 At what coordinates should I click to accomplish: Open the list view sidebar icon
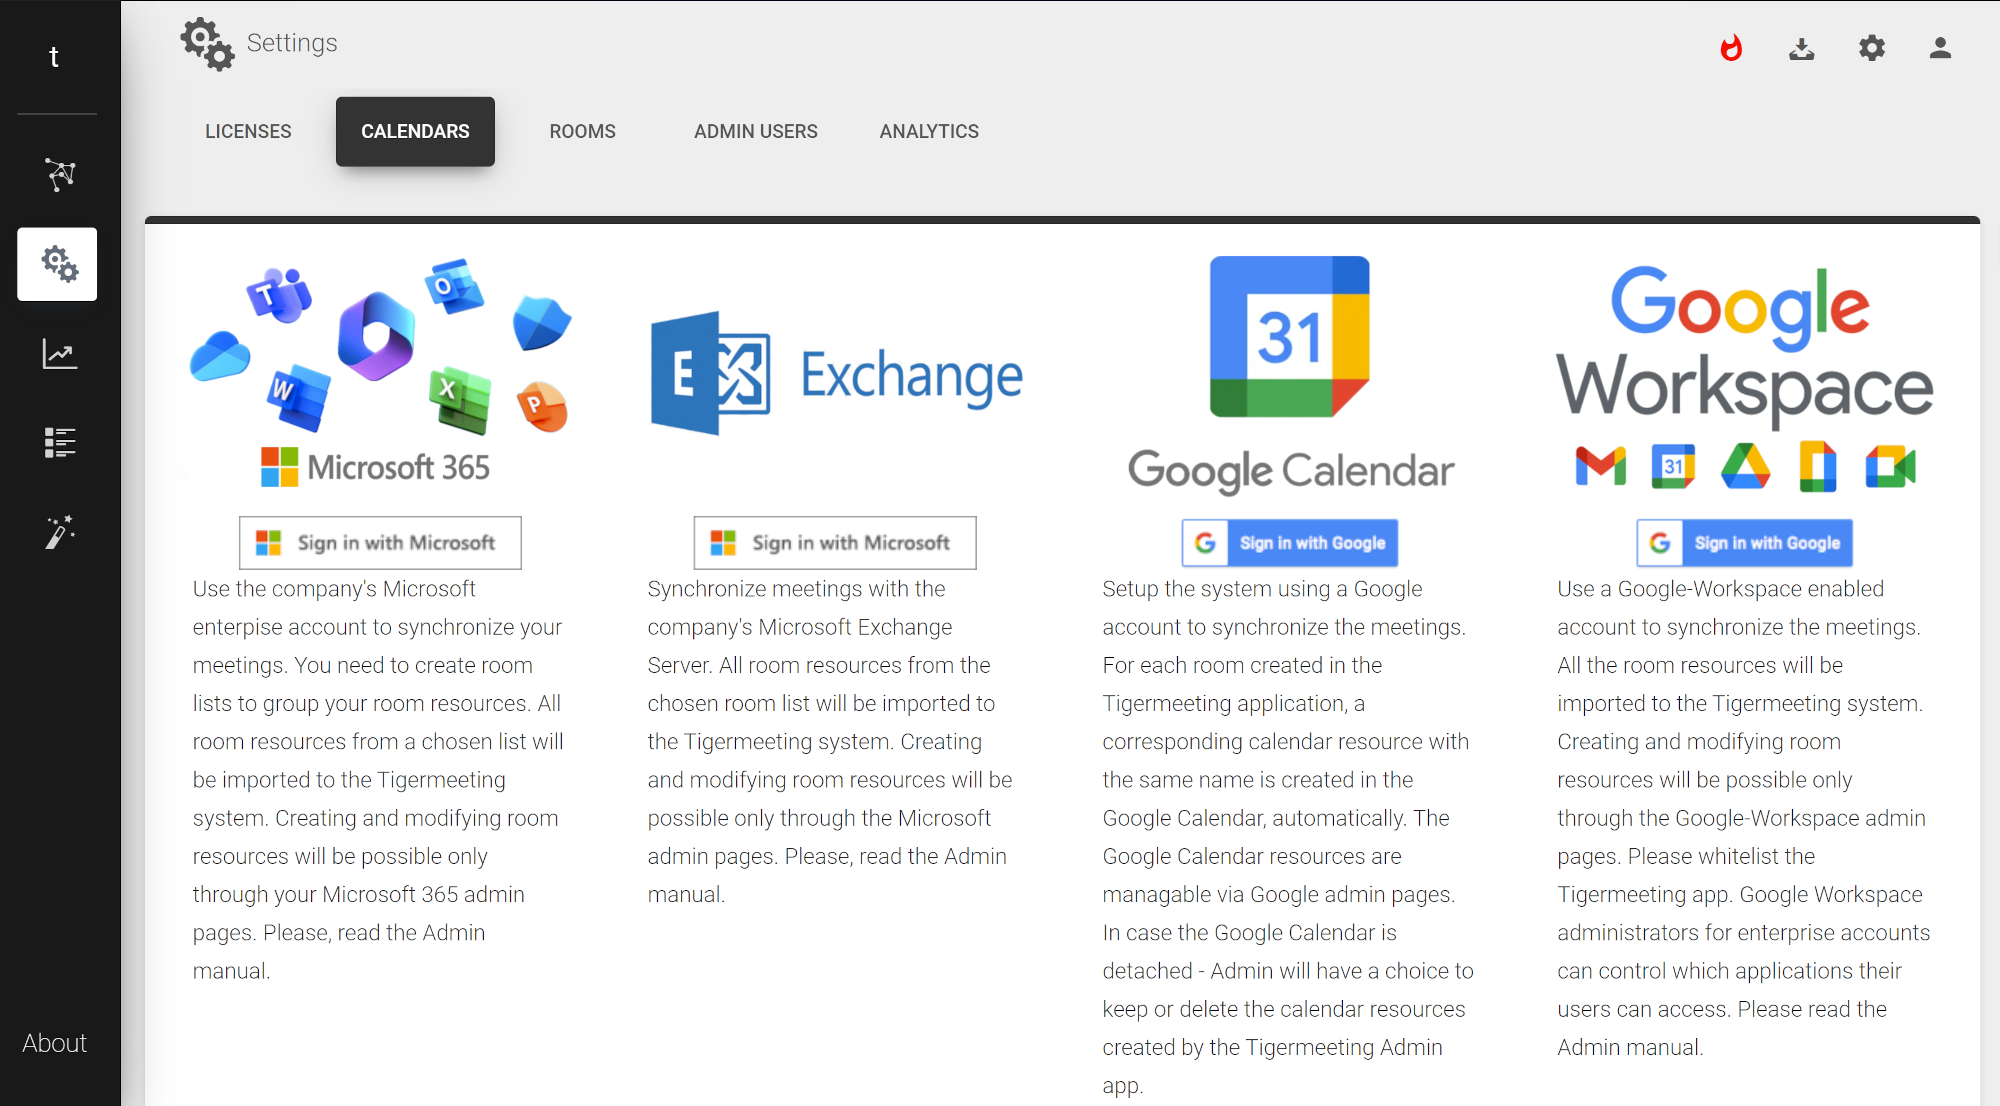tap(60, 442)
